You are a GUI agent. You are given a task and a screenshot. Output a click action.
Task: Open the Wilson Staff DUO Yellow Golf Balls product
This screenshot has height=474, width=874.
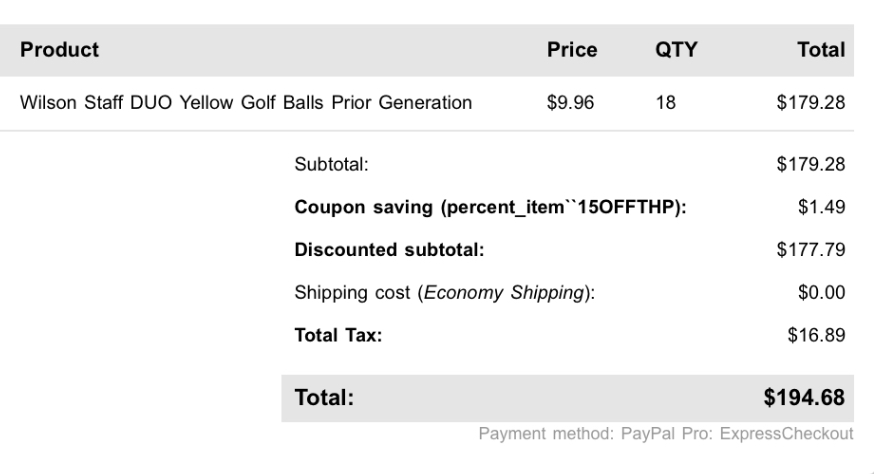(x=246, y=102)
